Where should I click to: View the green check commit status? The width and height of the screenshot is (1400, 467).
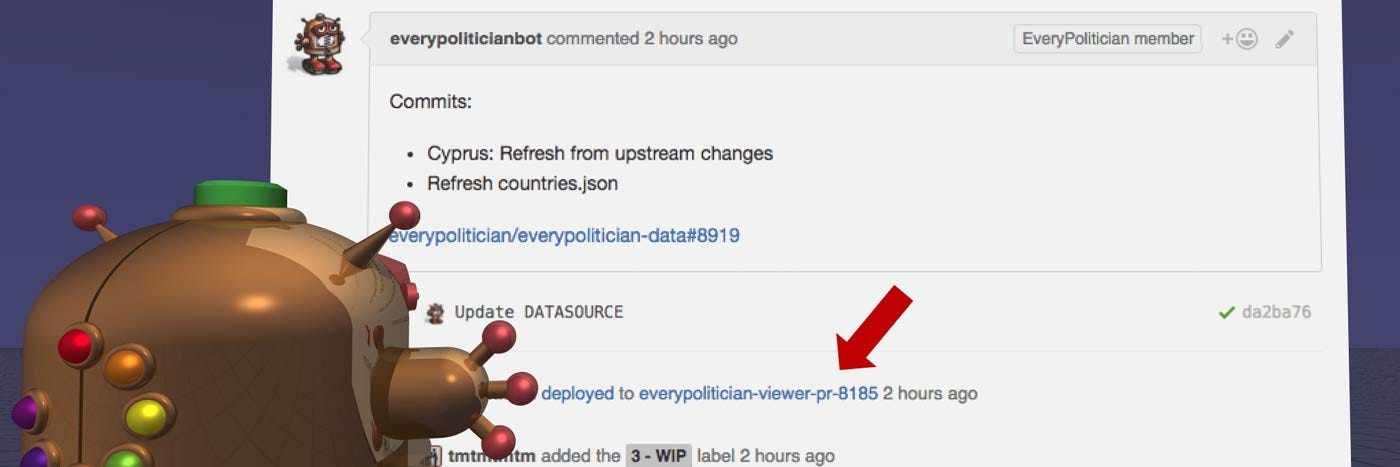1226,312
